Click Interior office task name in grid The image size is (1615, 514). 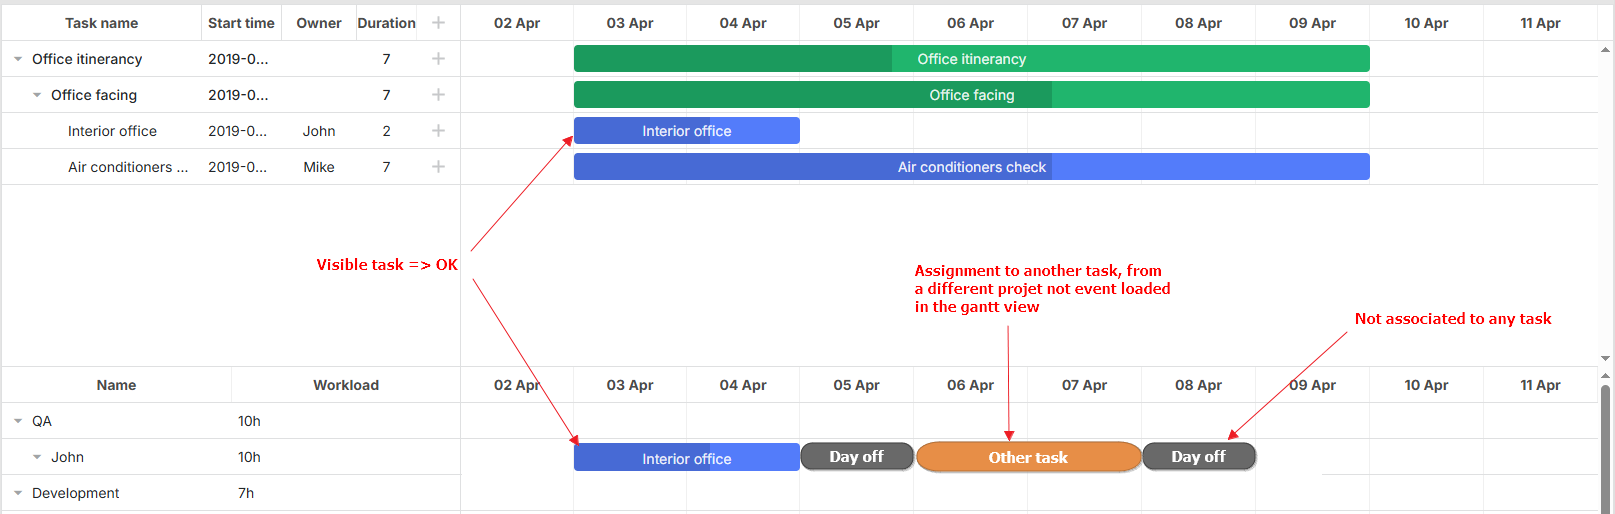tap(112, 131)
